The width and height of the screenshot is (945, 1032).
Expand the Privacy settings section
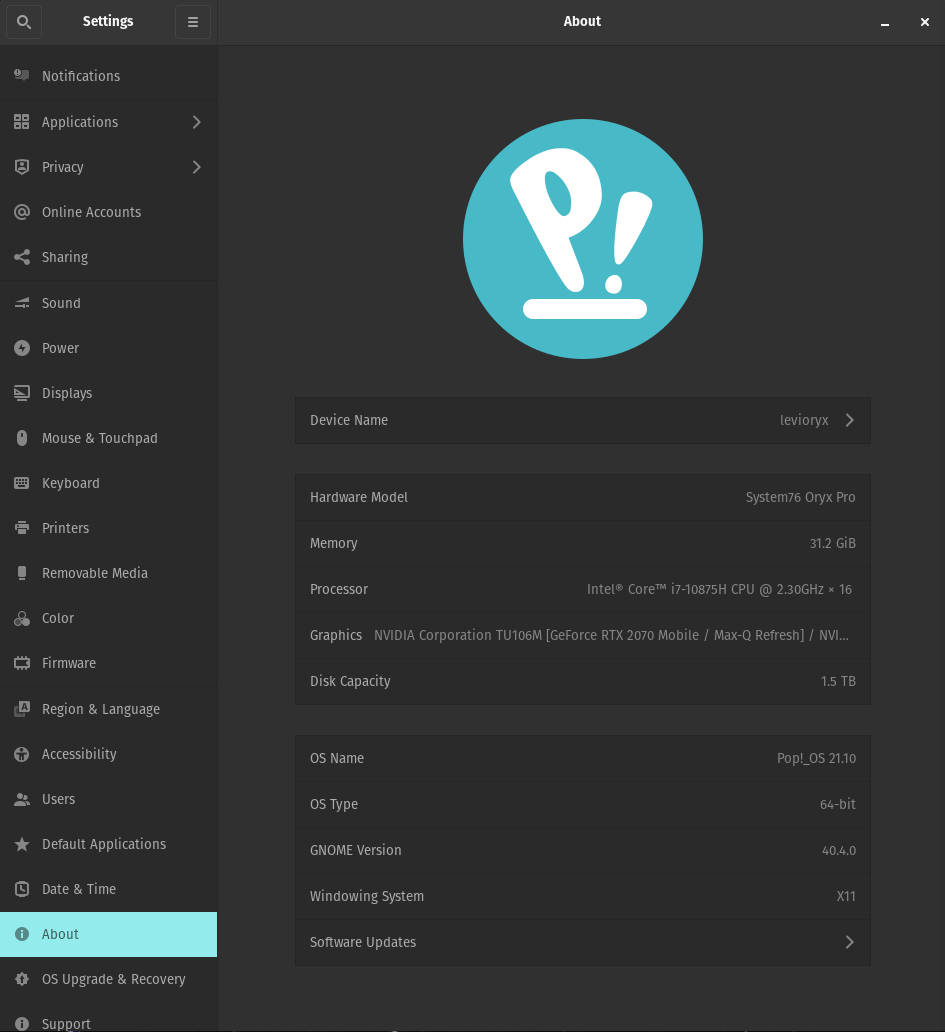point(196,166)
